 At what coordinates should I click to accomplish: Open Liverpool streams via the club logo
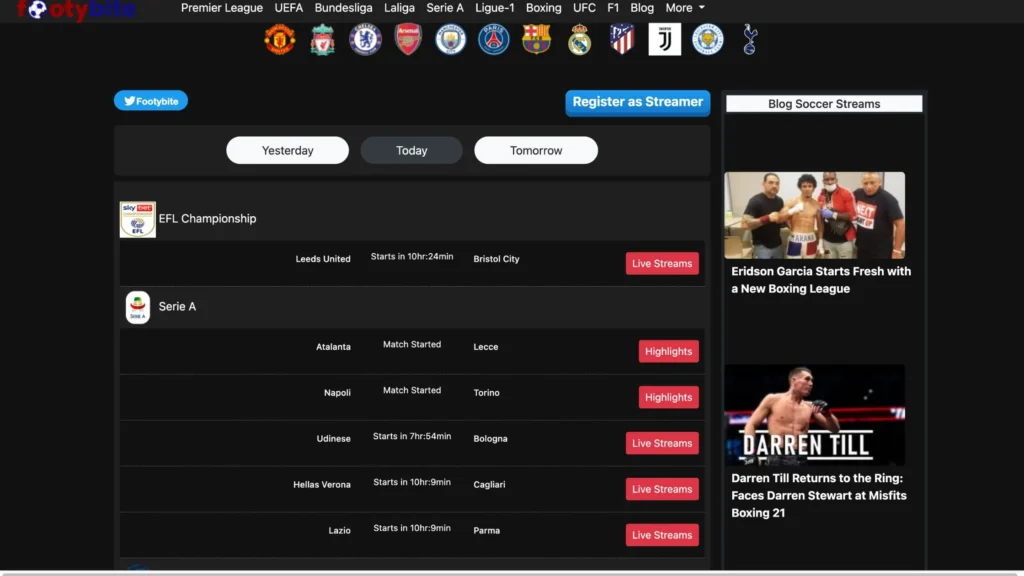(322, 39)
